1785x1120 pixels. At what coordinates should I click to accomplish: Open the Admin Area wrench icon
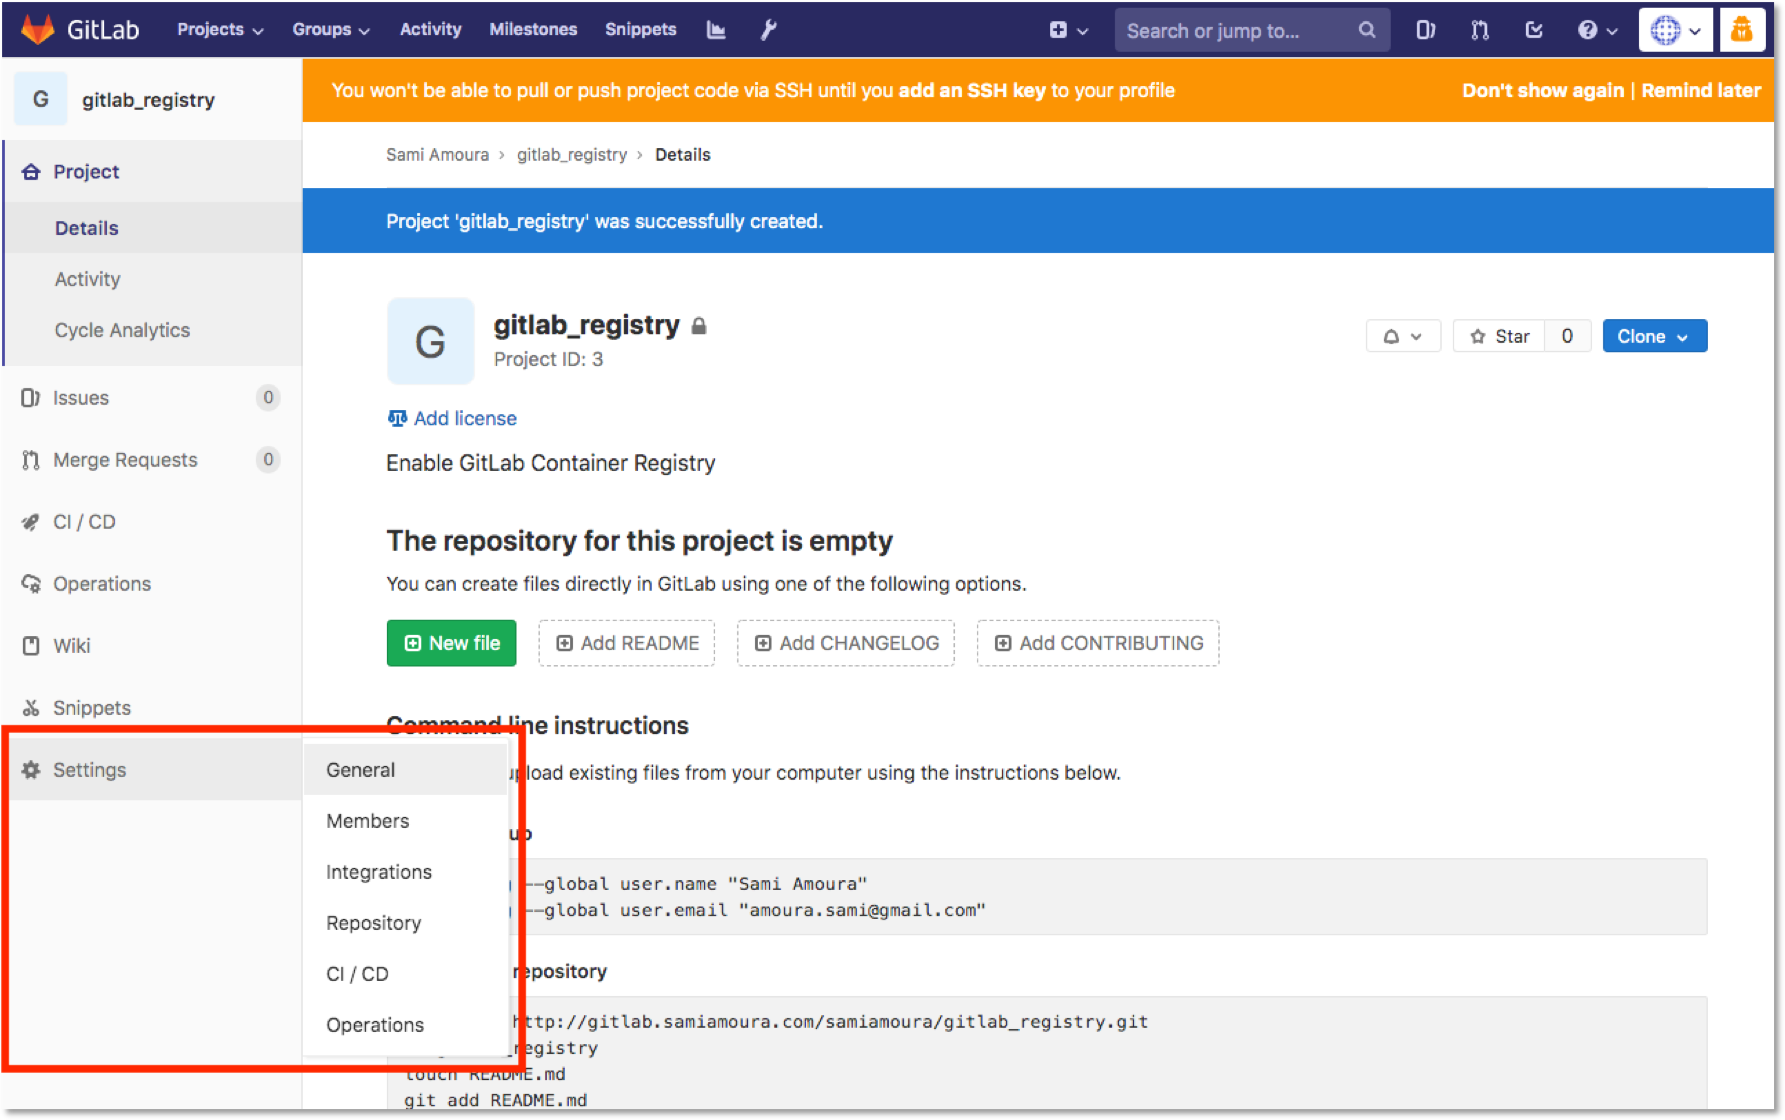pyautogui.click(x=767, y=29)
